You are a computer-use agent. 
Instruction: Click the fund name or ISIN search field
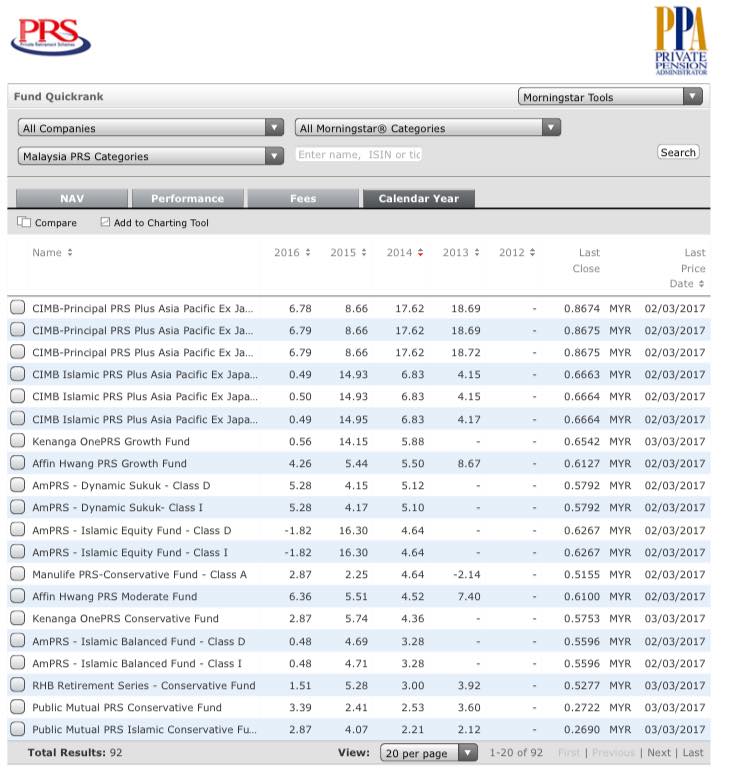[x=359, y=155]
